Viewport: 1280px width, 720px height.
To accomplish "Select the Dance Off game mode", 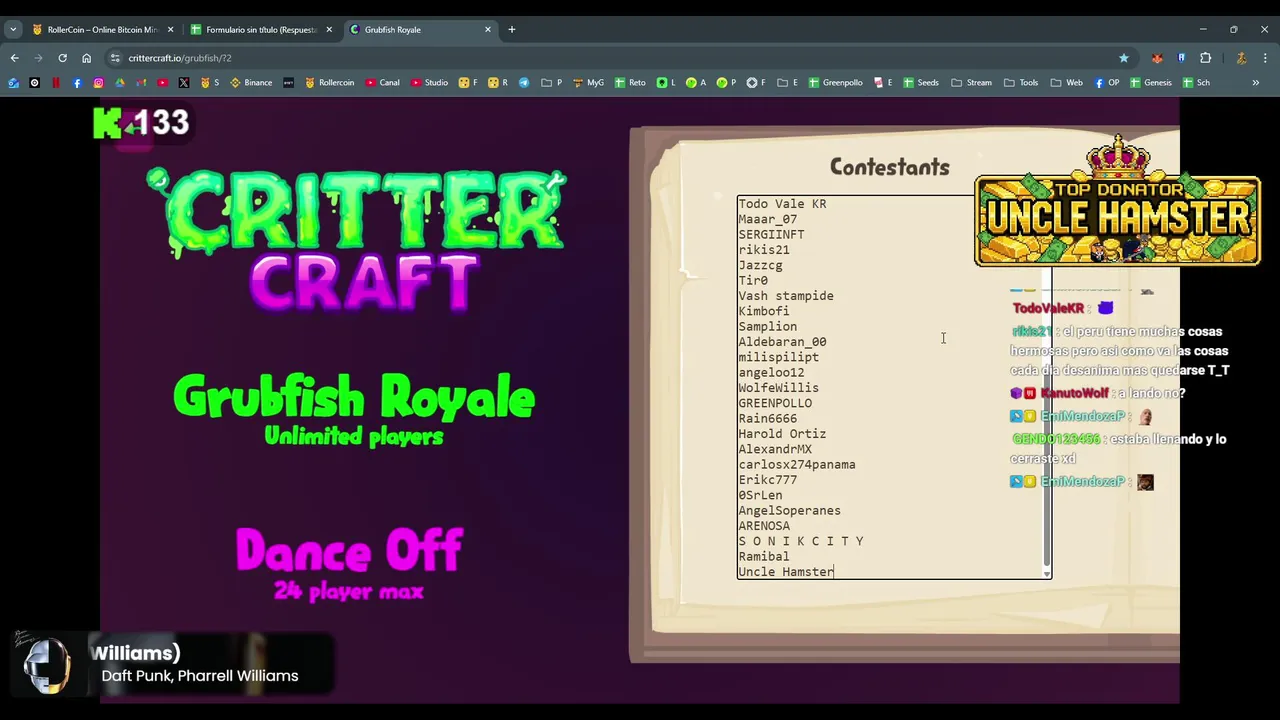I will point(349,564).
